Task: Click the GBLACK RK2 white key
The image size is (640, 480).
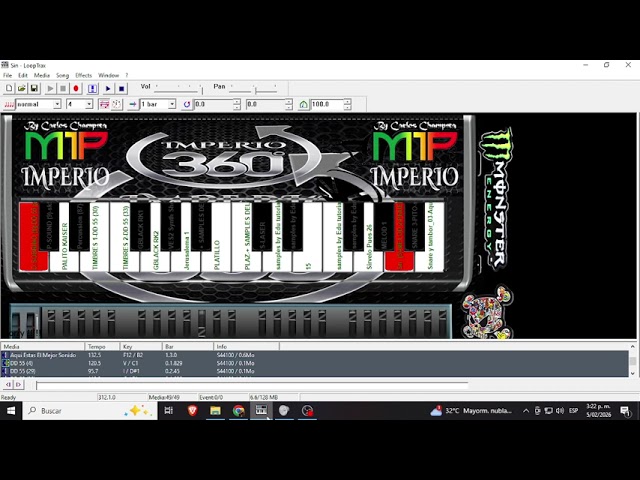Action: pyautogui.click(x=156, y=261)
